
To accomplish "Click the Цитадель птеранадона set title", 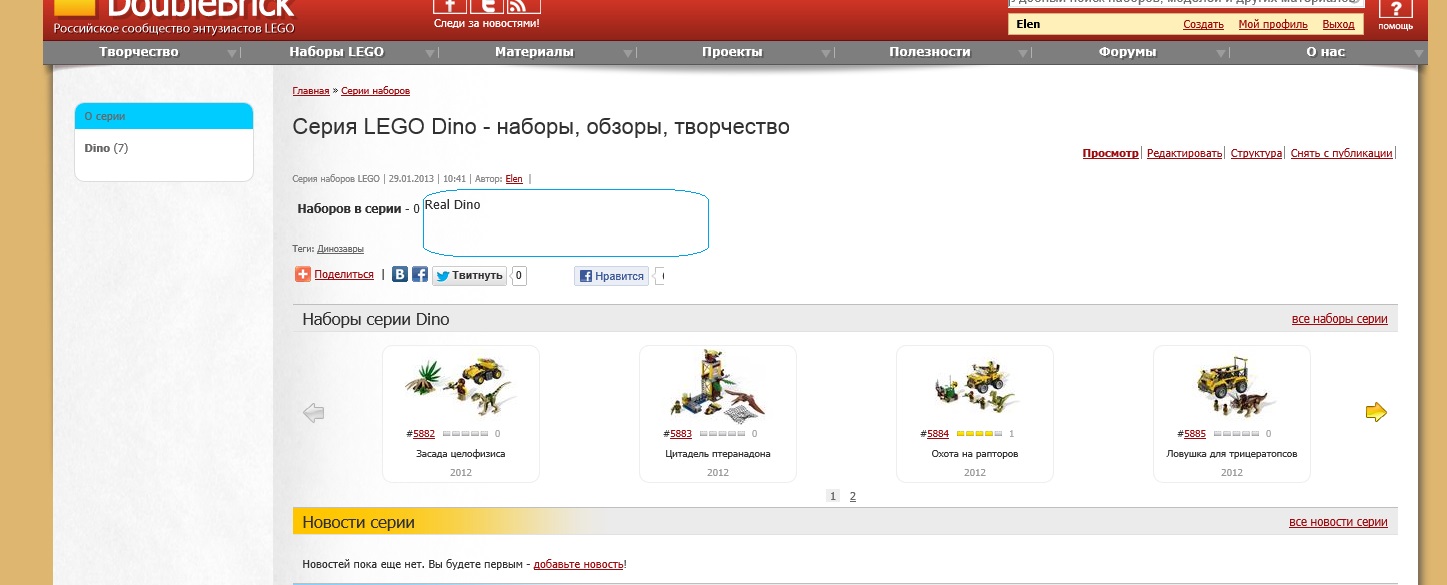I will pyautogui.click(x=718, y=454).
